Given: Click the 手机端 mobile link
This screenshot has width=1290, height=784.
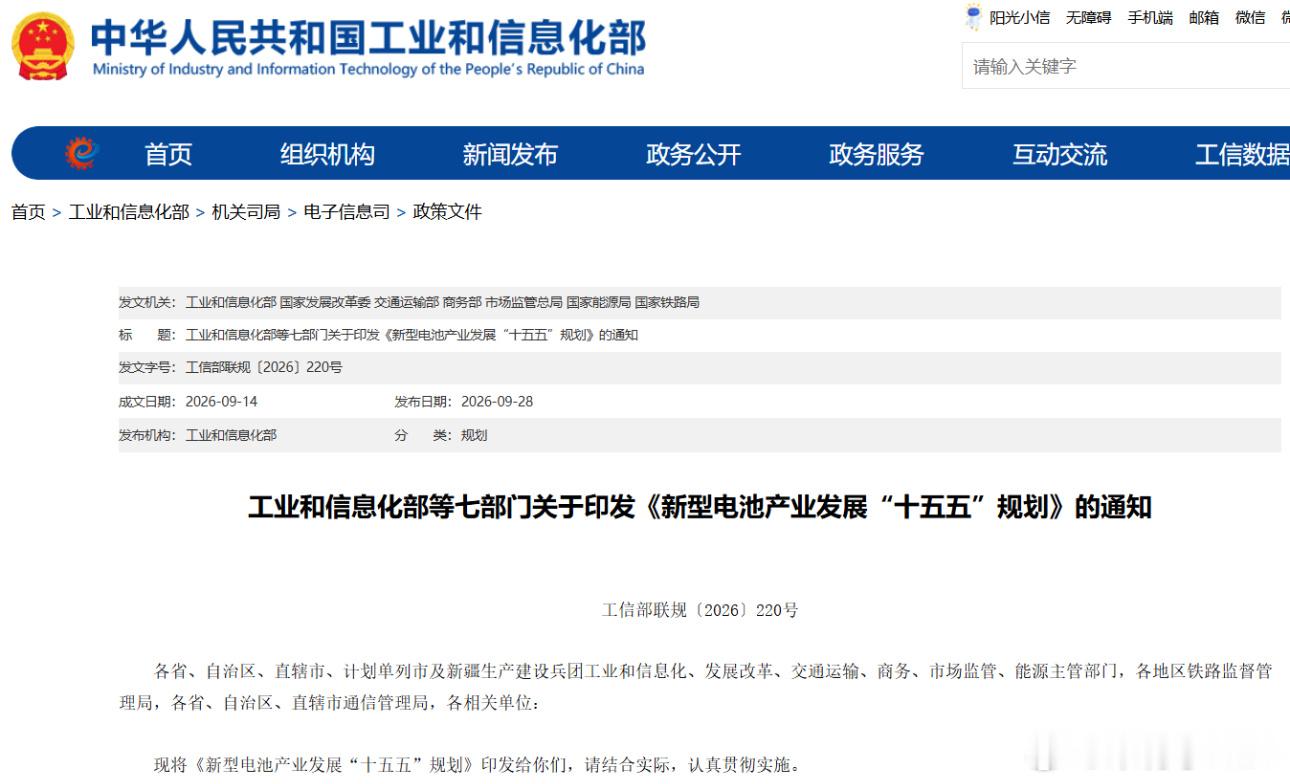Looking at the screenshot, I should coord(1150,17).
